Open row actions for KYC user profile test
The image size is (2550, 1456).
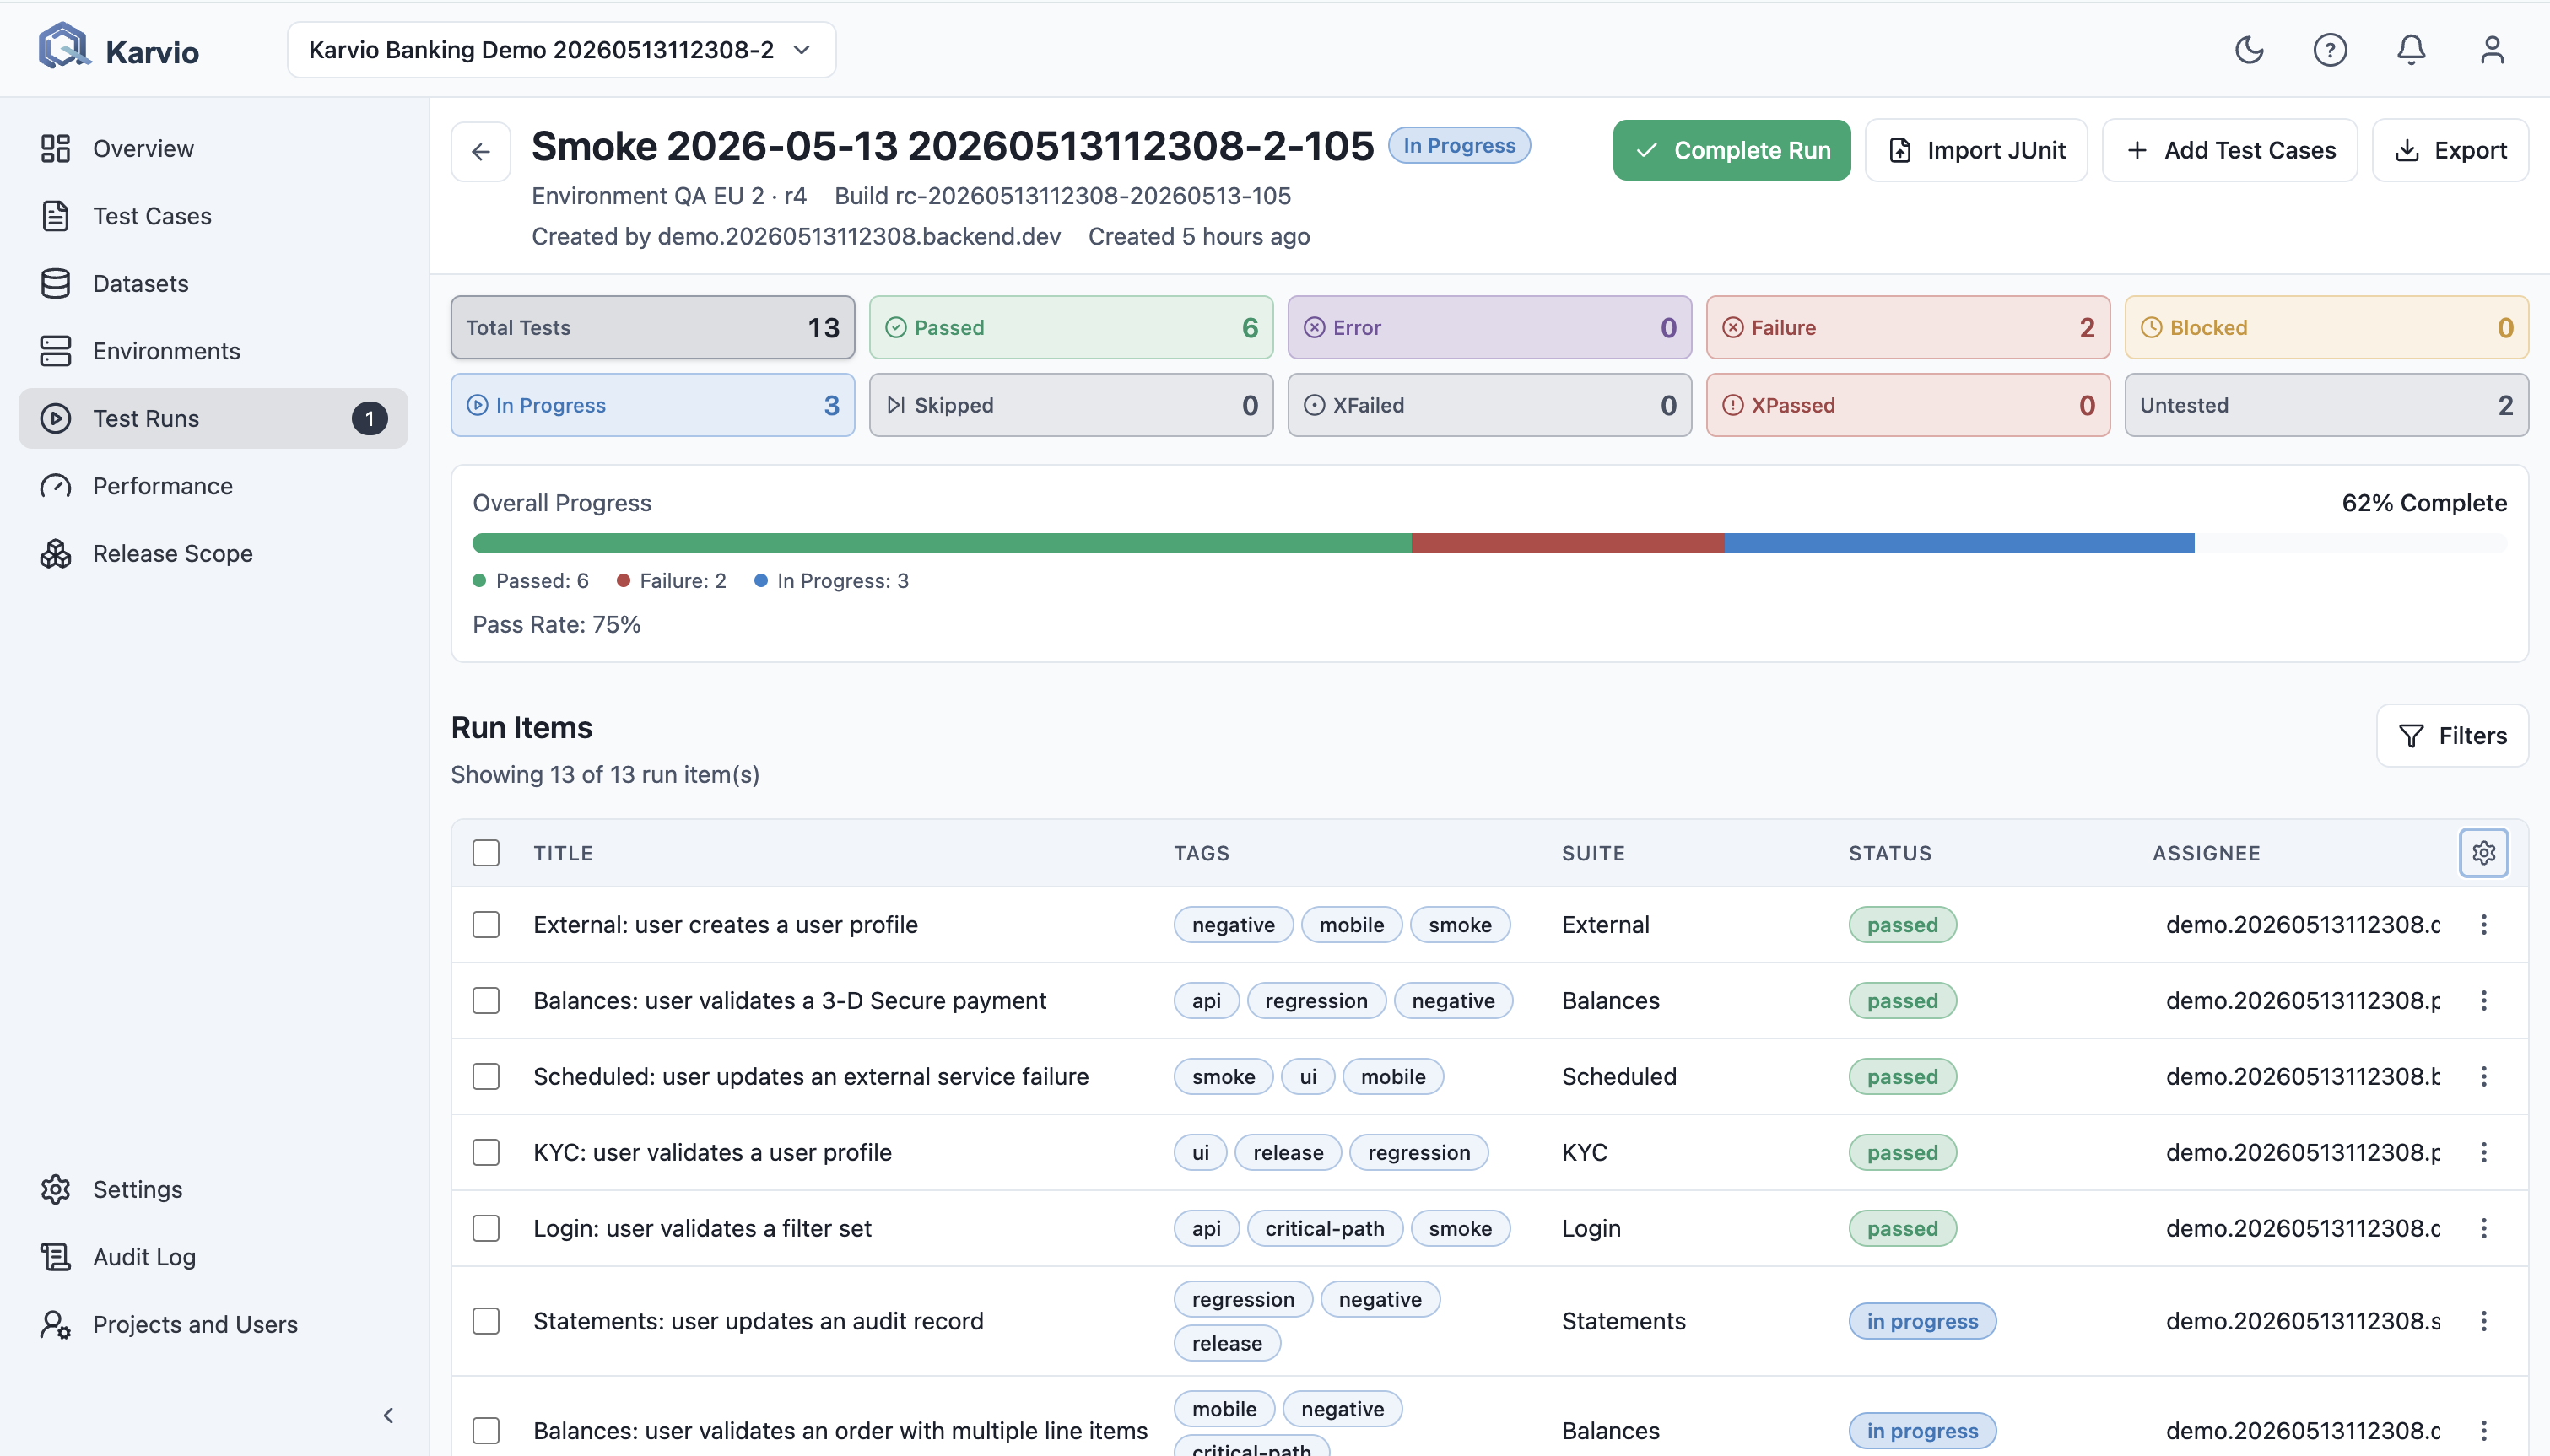click(x=2483, y=1152)
